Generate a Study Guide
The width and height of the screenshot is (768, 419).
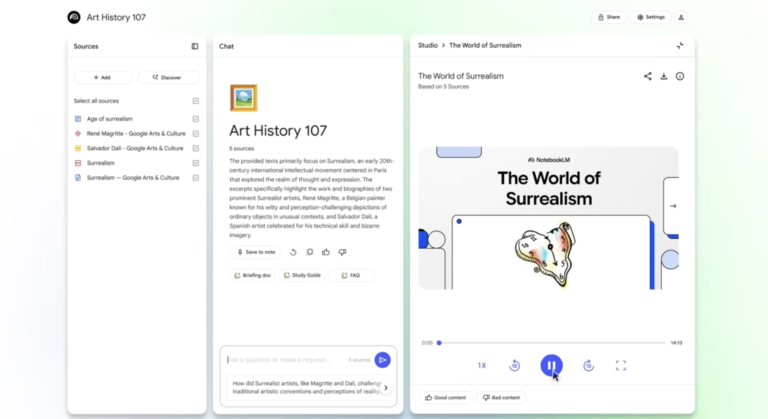pyautogui.click(x=302, y=275)
